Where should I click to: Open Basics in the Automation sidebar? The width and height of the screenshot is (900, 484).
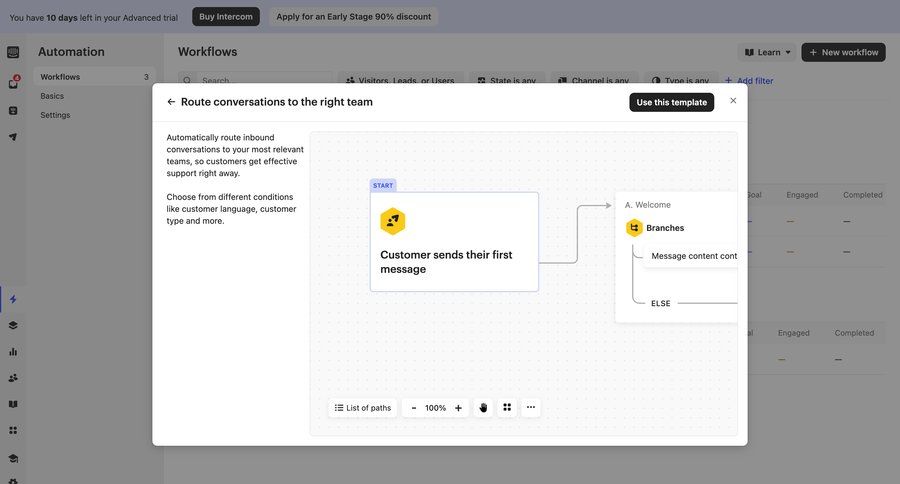(52, 96)
